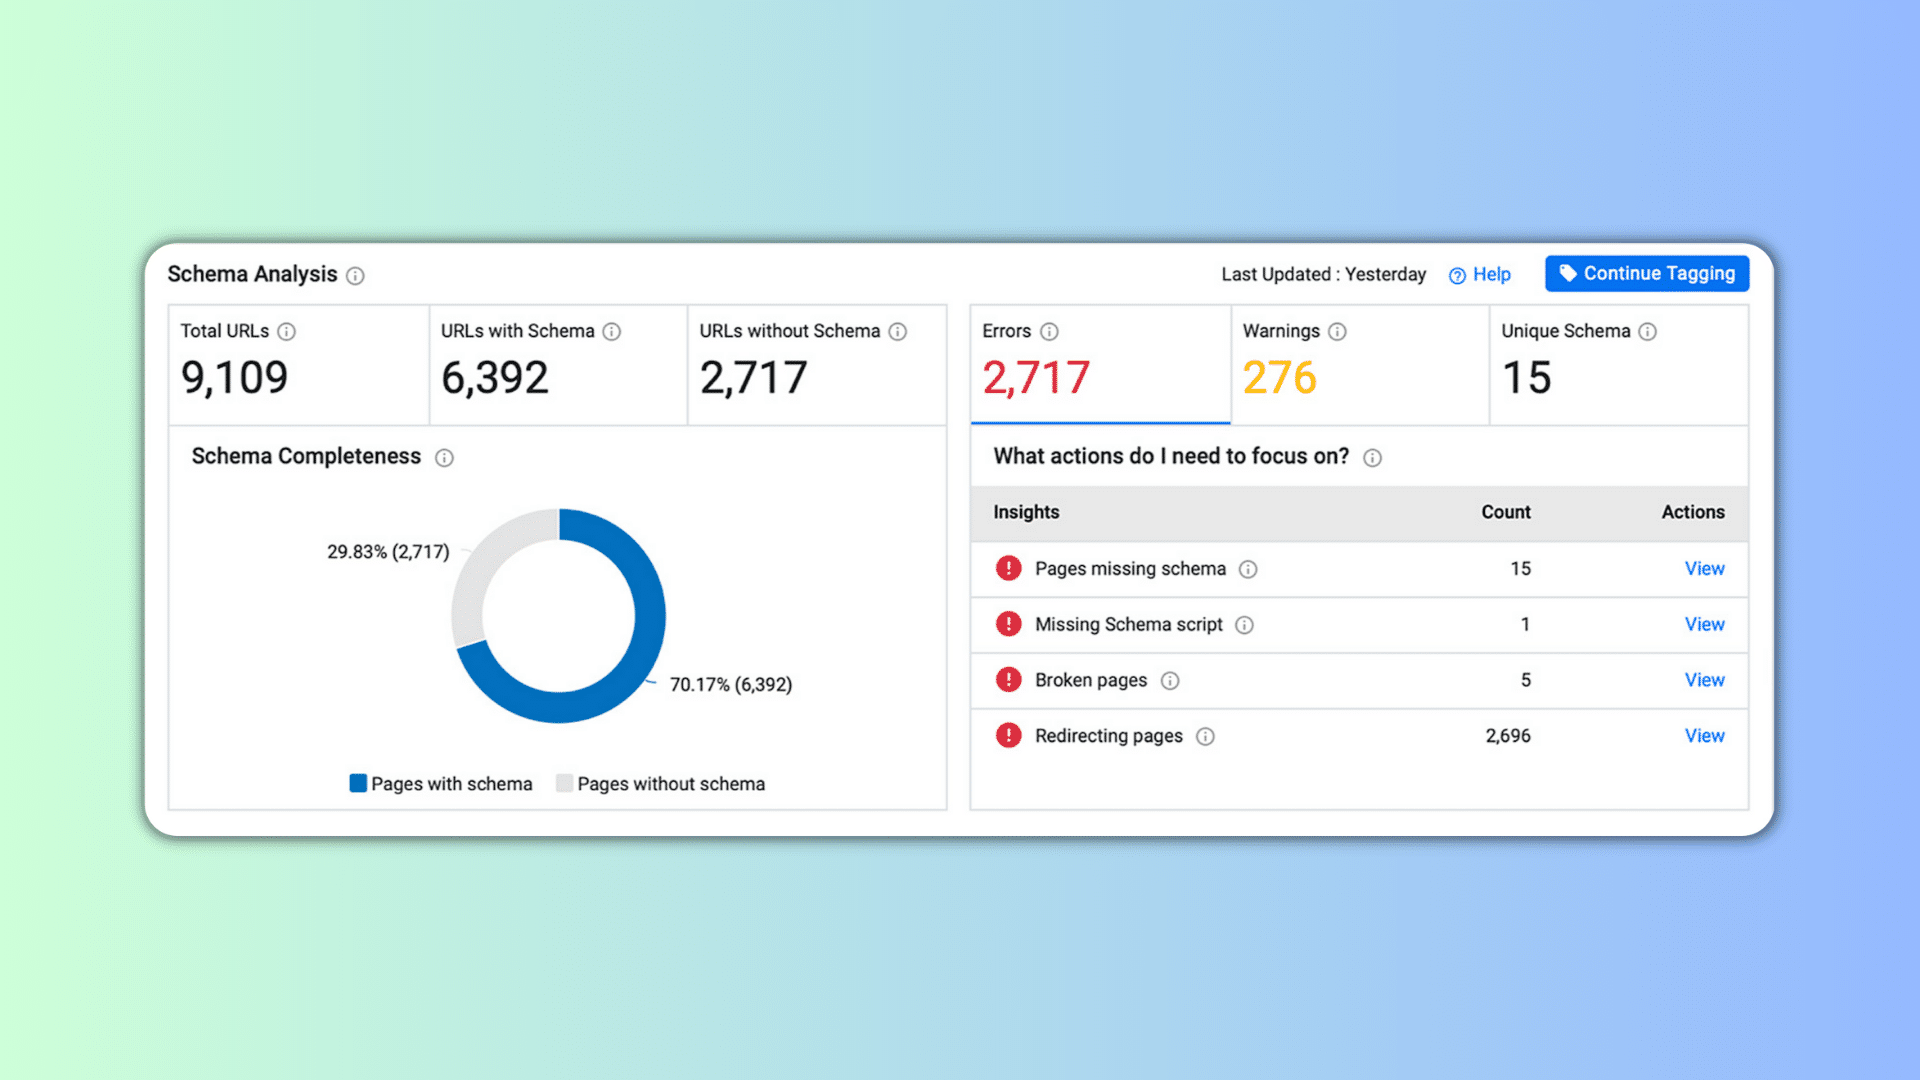Open the Help link

[1480, 275]
